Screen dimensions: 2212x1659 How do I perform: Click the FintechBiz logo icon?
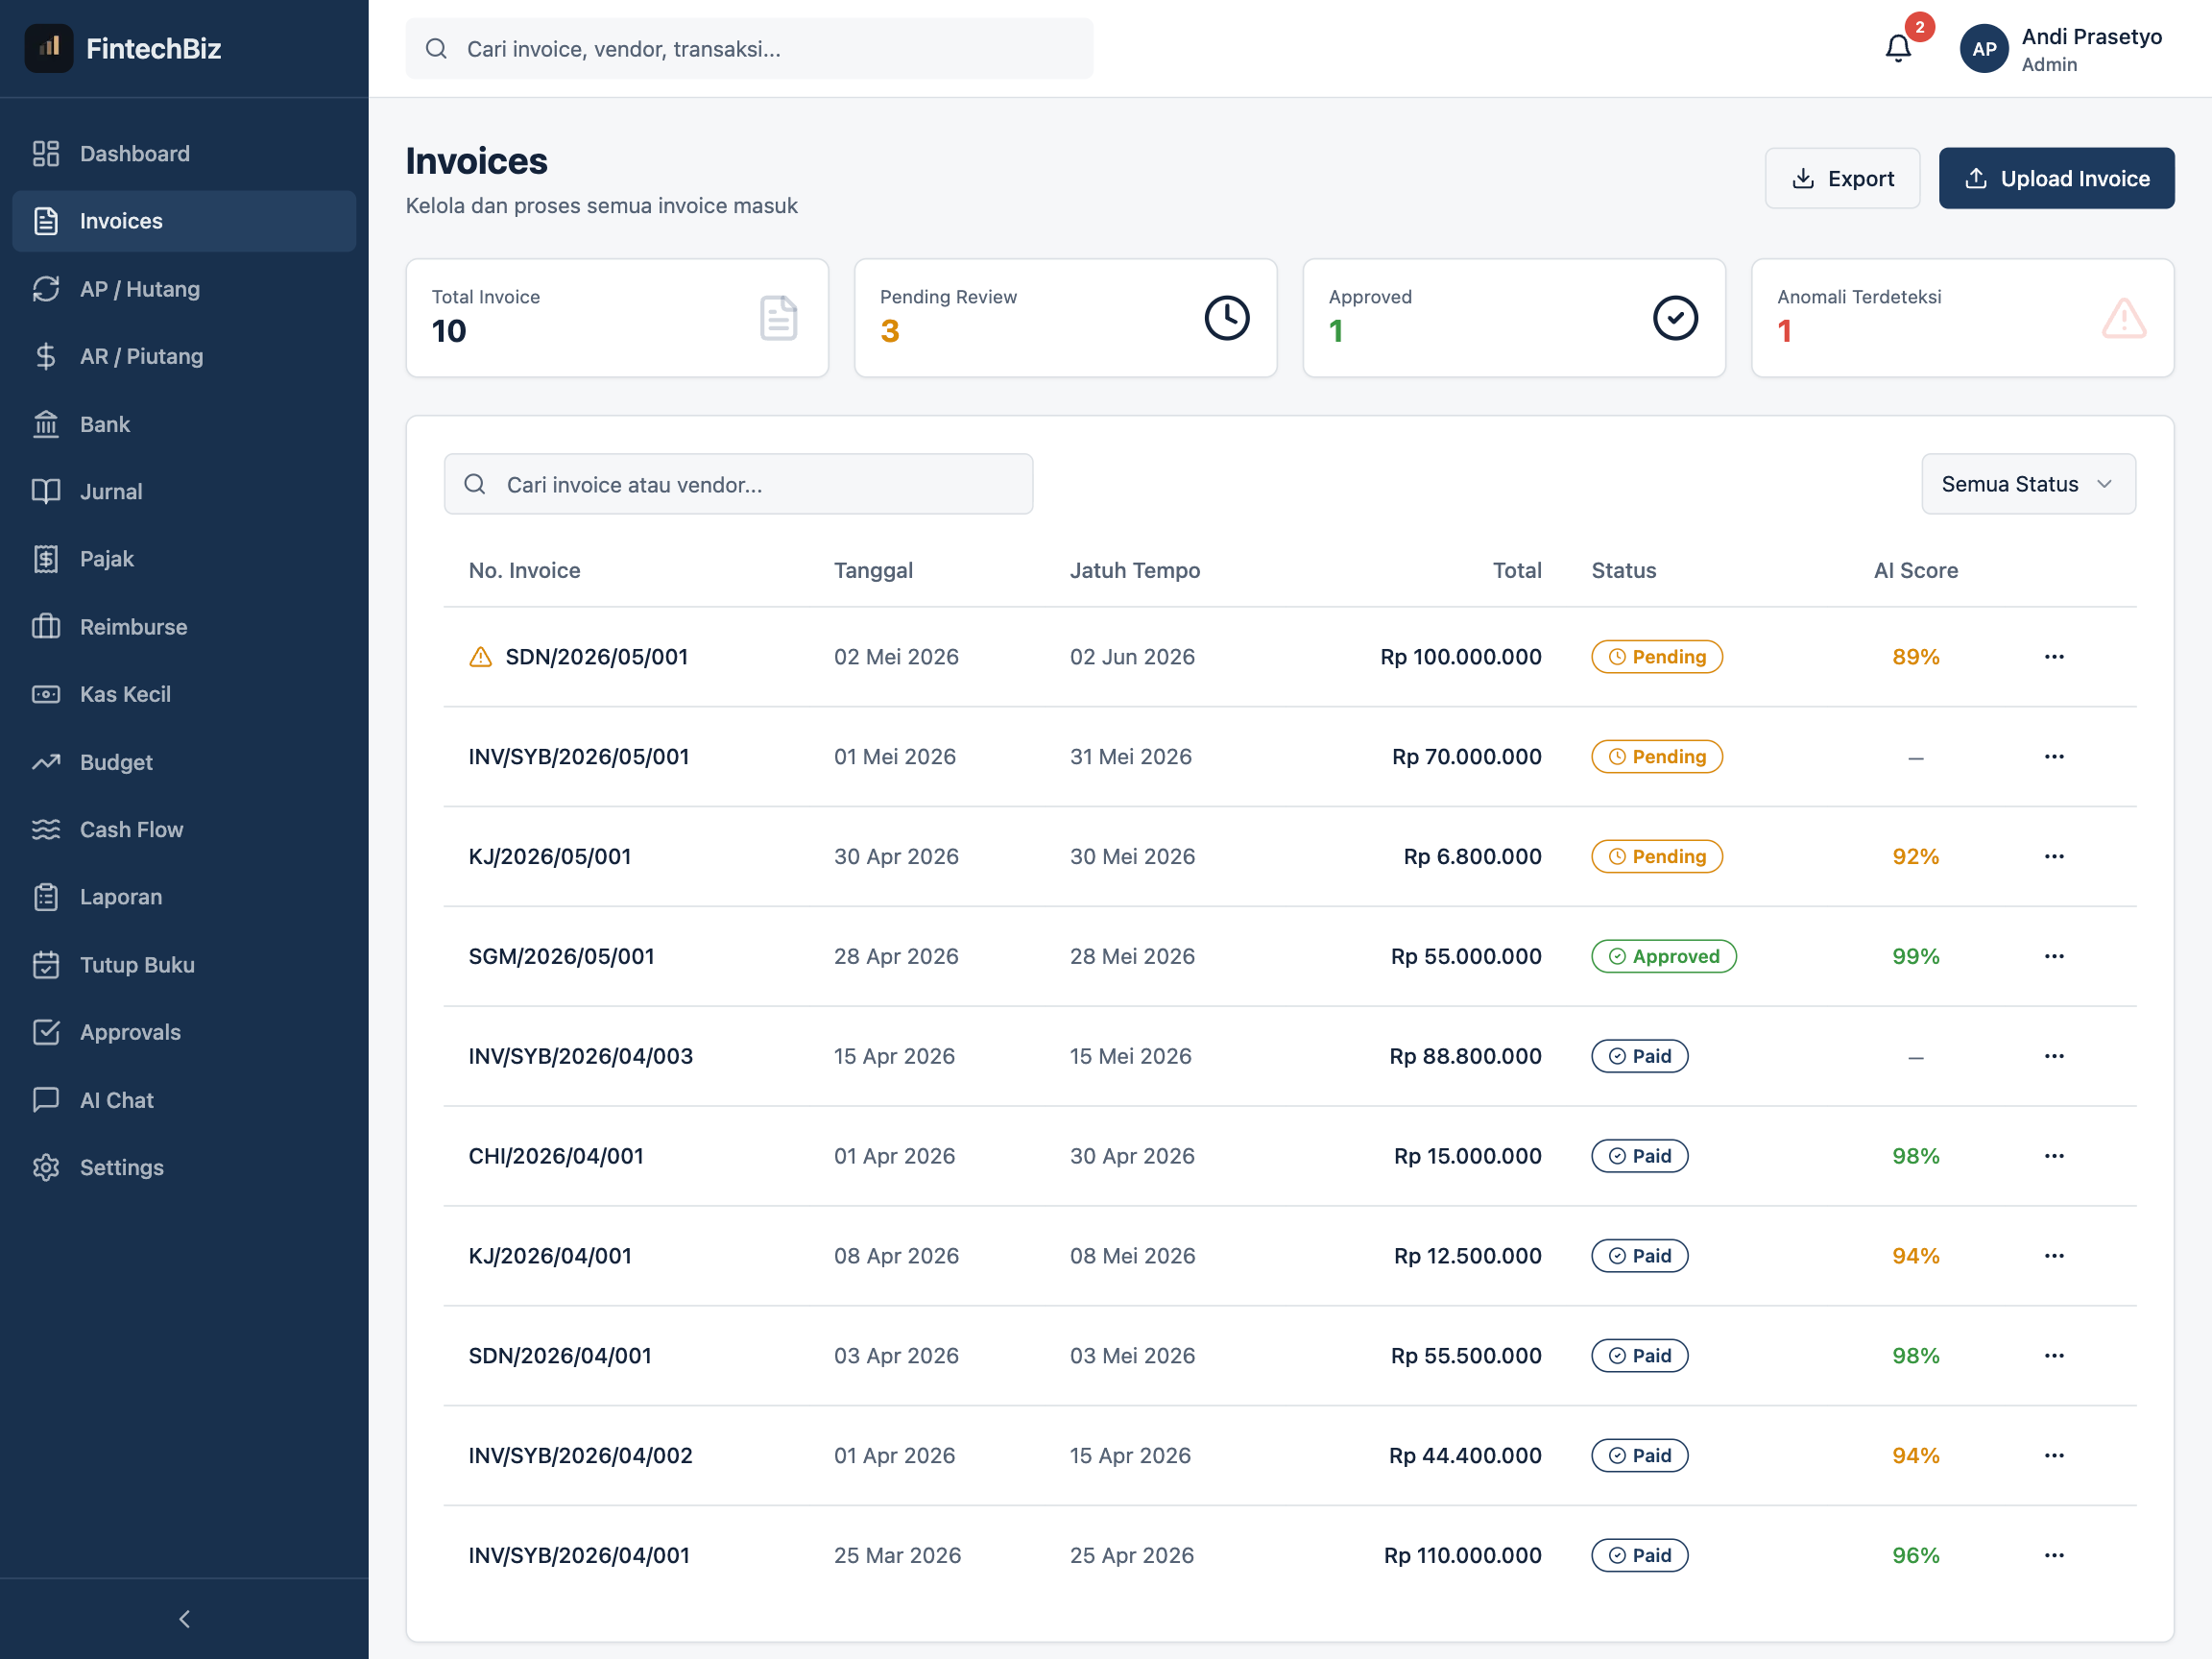[x=49, y=48]
